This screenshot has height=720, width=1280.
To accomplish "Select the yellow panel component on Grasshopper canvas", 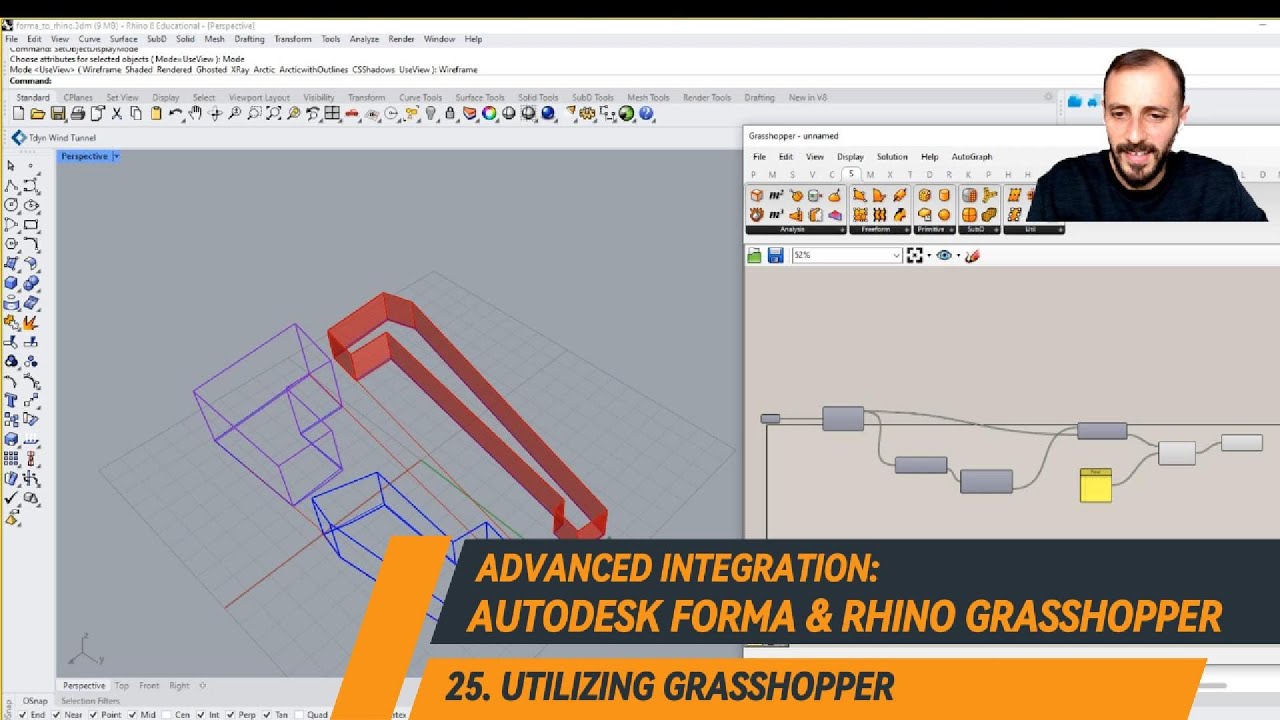I will pos(1096,485).
